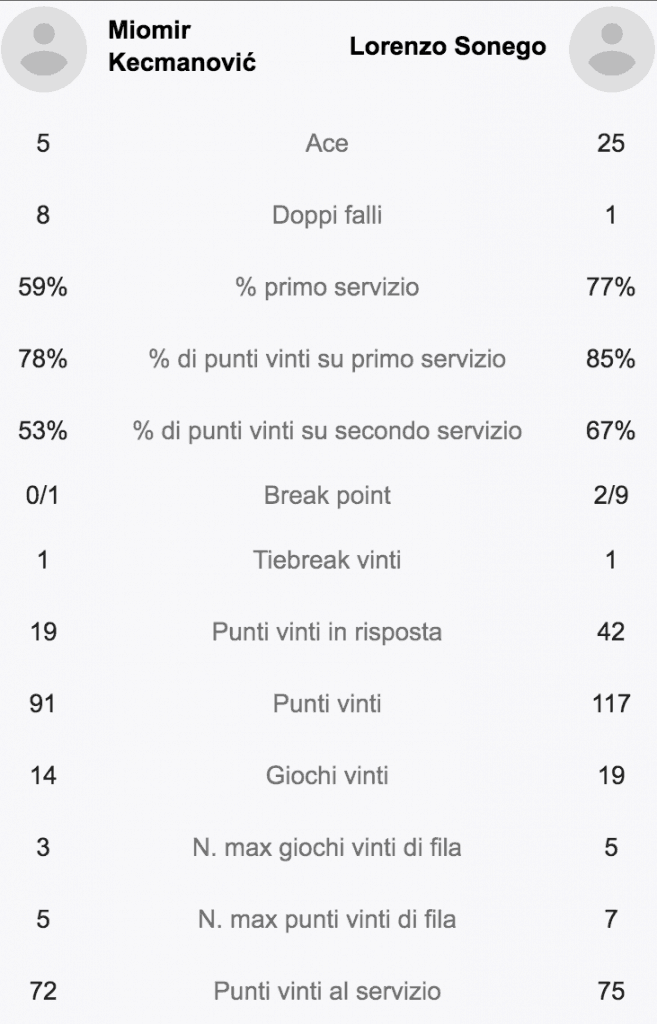Select the Tiebreak vinti label
Image resolution: width=657 pixels, height=1024 pixels.
pos(327,560)
